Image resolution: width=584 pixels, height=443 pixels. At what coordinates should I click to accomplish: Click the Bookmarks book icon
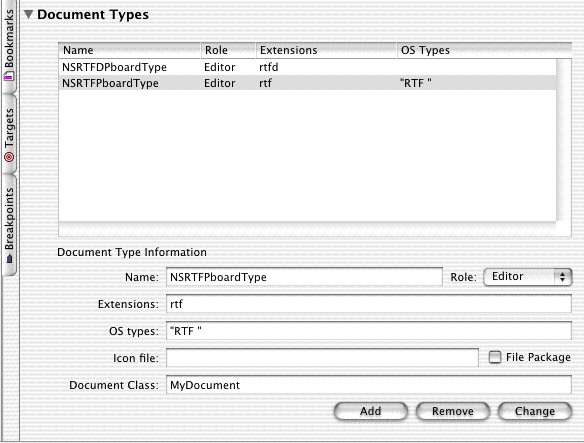(9, 77)
